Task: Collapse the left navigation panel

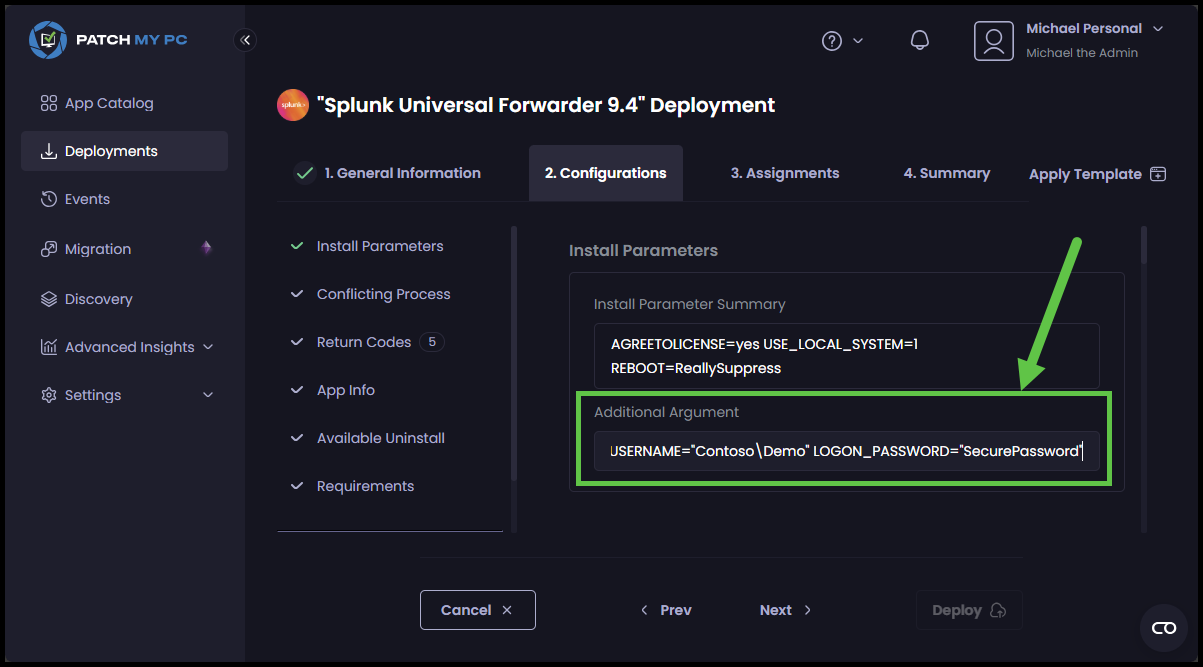Action: click(246, 40)
